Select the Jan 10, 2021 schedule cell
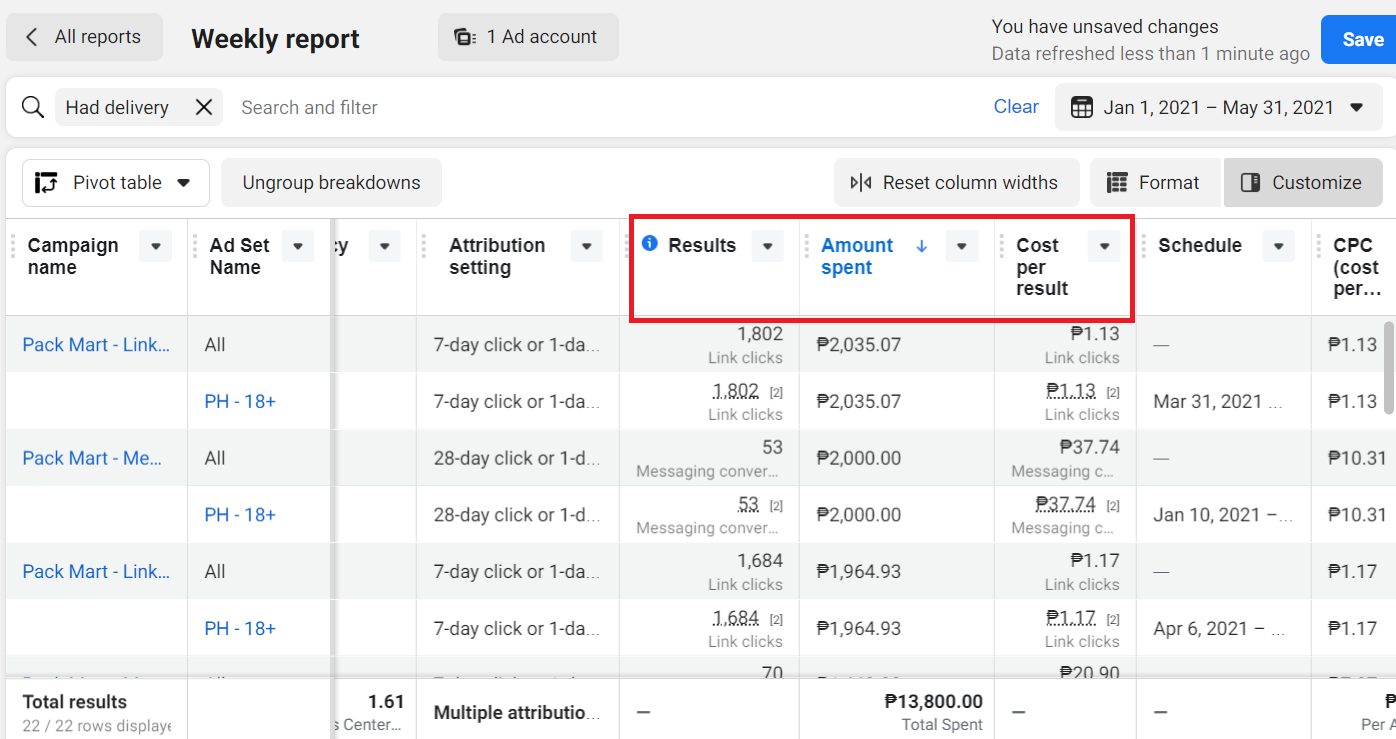Image resolution: width=1396 pixels, height=739 pixels. (1223, 515)
